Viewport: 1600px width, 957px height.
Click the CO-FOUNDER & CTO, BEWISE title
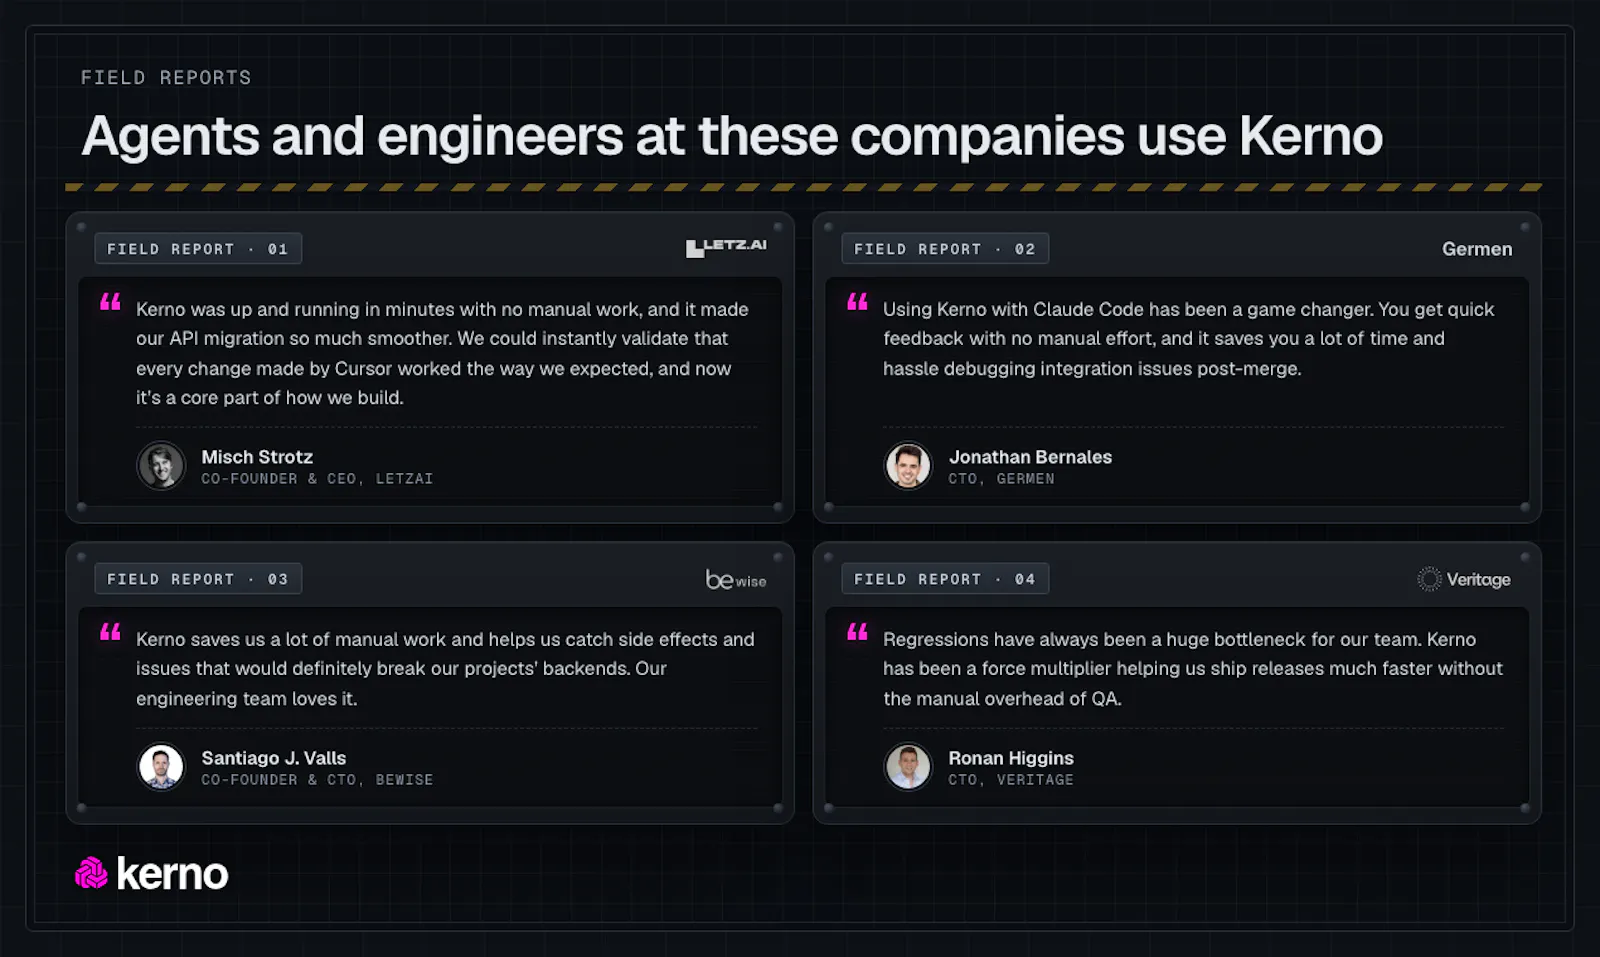317,780
